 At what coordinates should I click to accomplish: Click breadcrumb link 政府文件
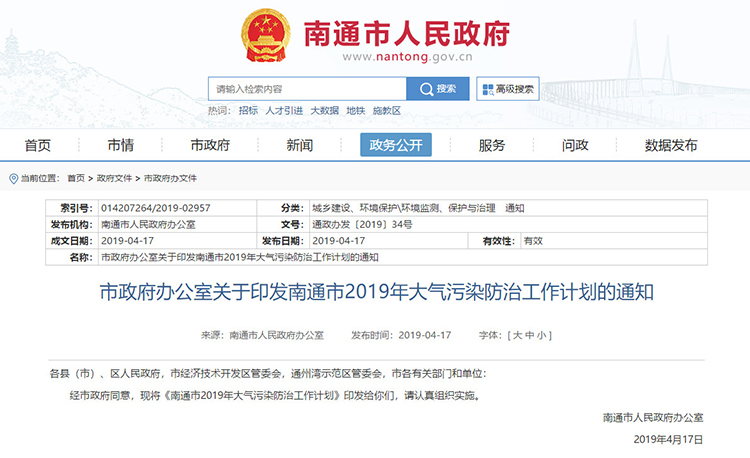click(114, 178)
